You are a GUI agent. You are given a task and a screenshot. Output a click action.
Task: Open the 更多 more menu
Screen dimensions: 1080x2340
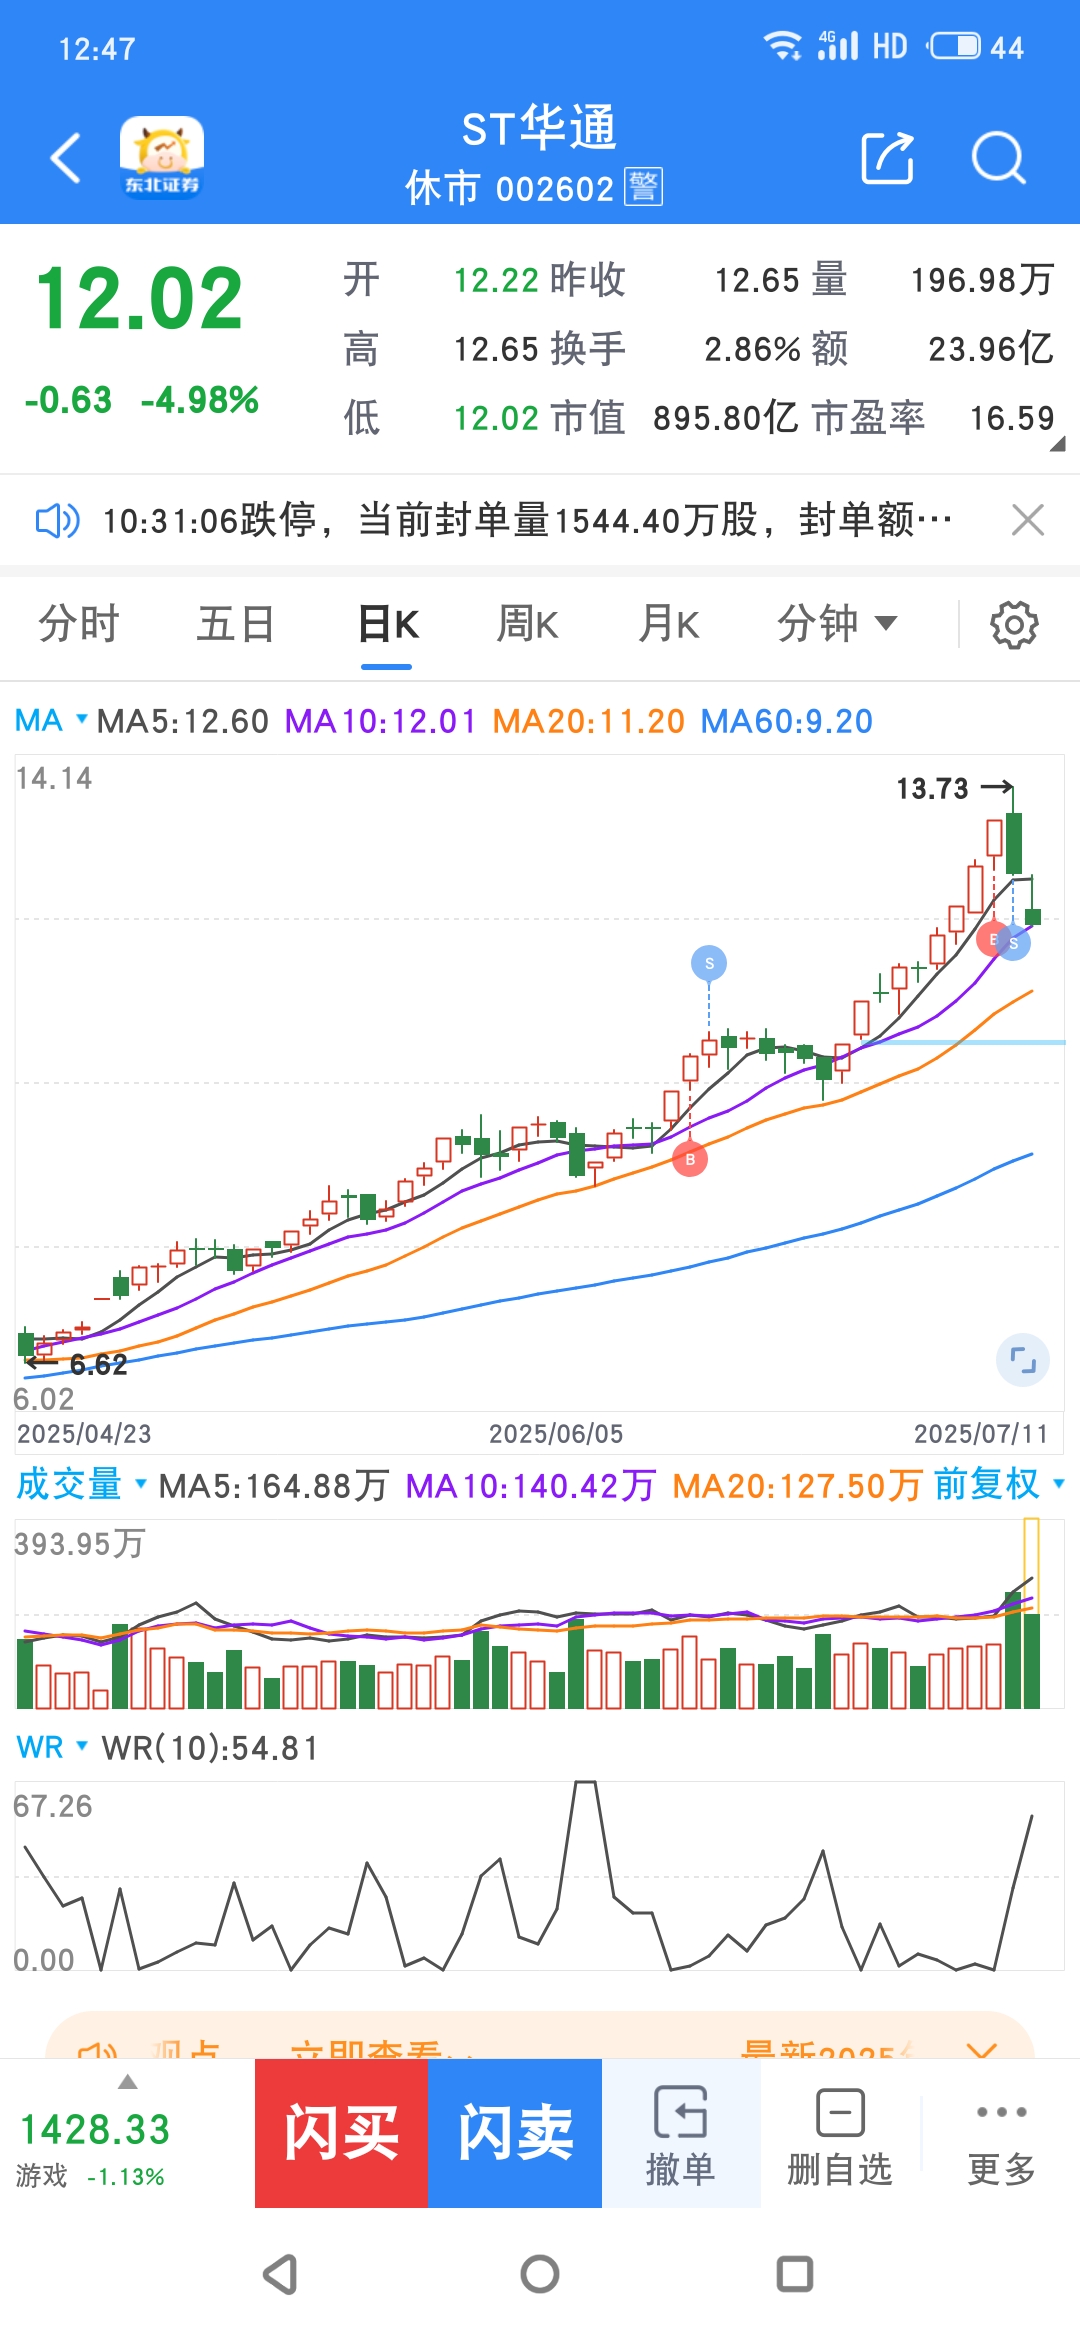(x=1001, y=2133)
